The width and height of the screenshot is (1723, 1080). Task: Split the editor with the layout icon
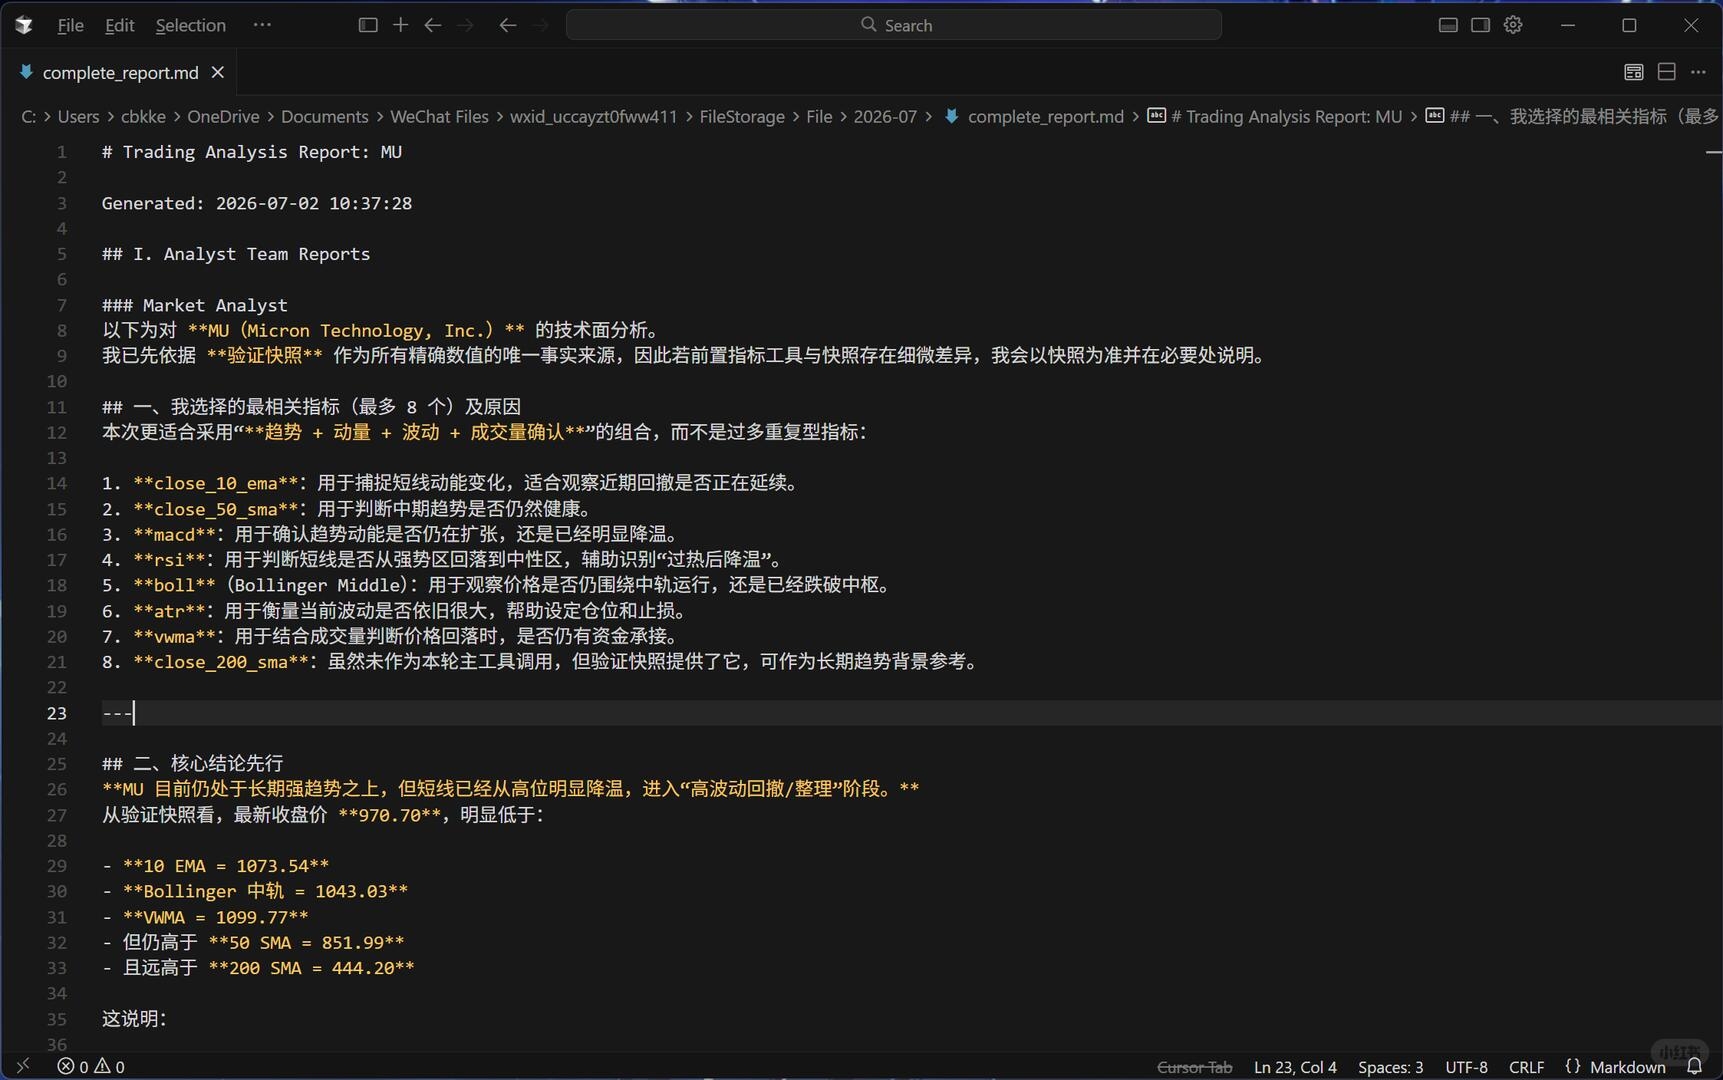1666,72
